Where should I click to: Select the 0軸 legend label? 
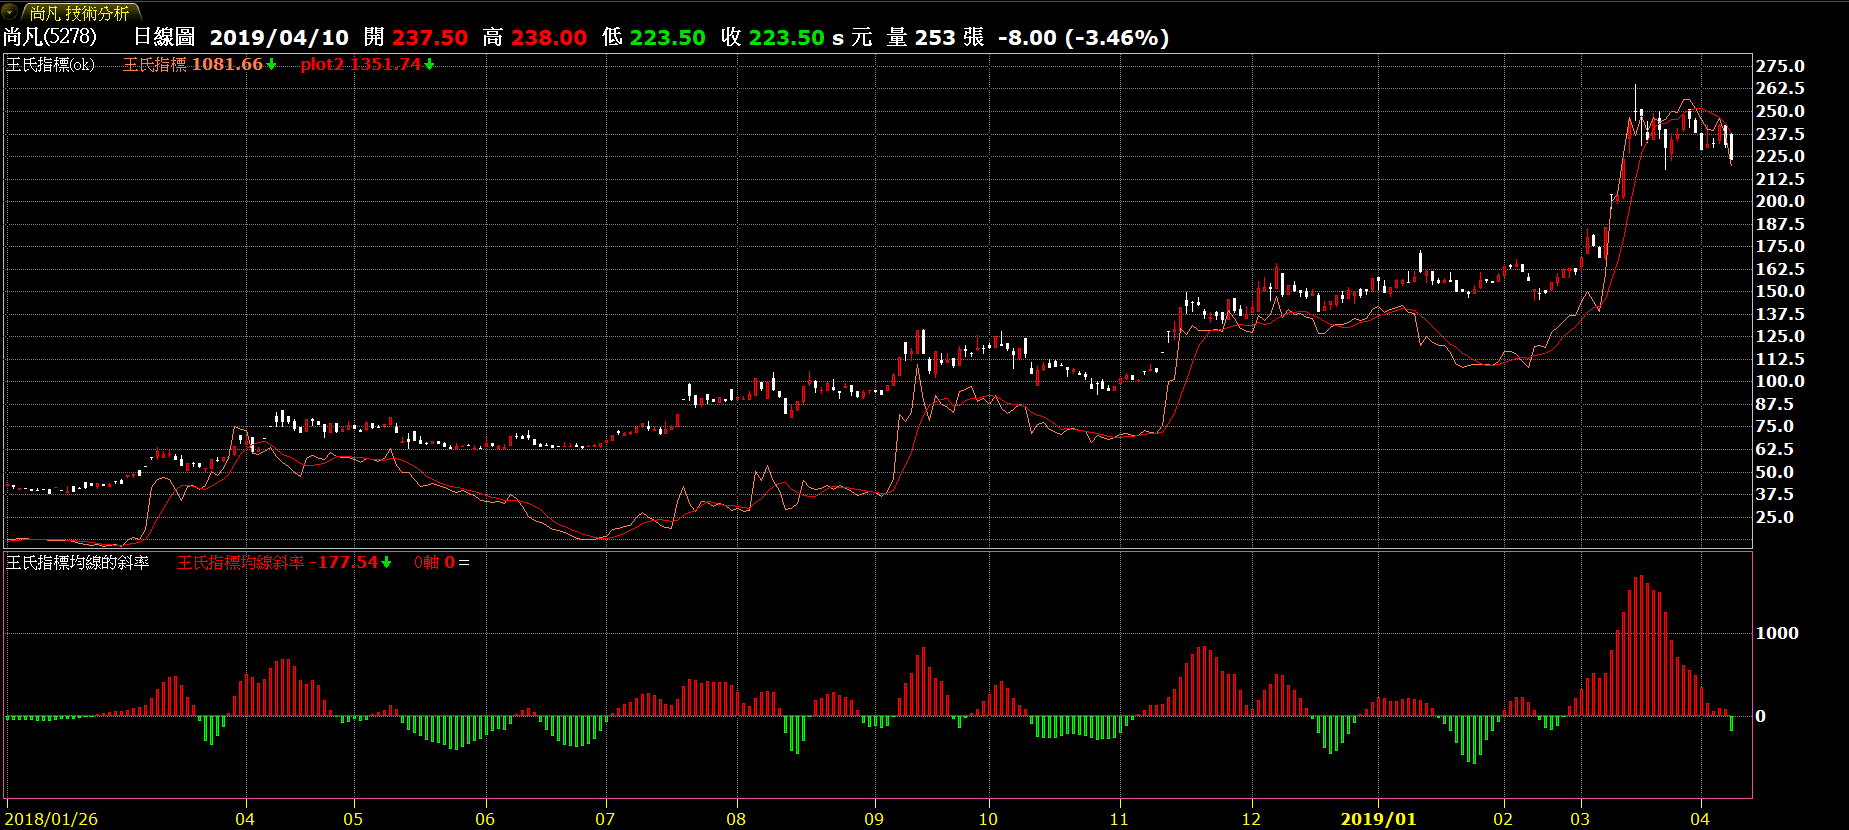pyautogui.click(x=427, y=563)
